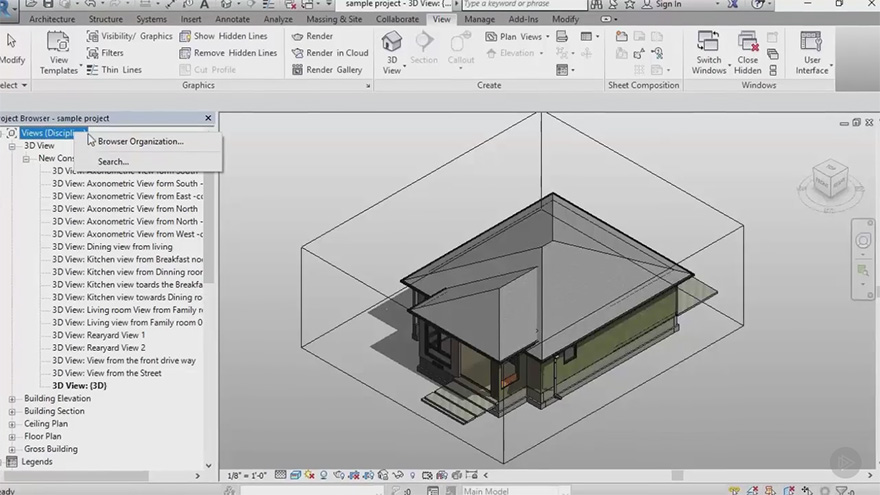Choose Search from context menu
Viewport: 880px width, 495px height.
click(113, 162)
